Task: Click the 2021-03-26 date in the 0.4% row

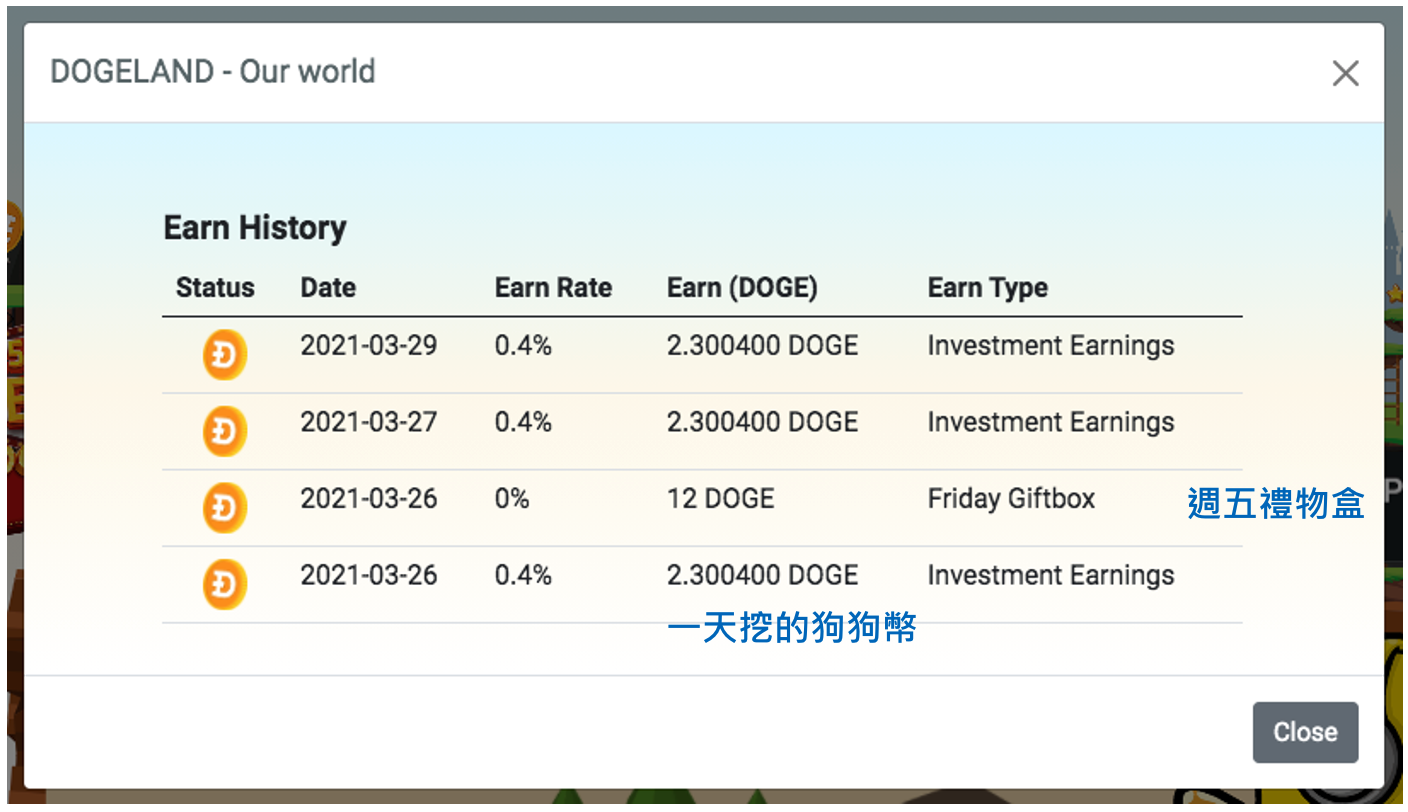Action: pos(369,575)
